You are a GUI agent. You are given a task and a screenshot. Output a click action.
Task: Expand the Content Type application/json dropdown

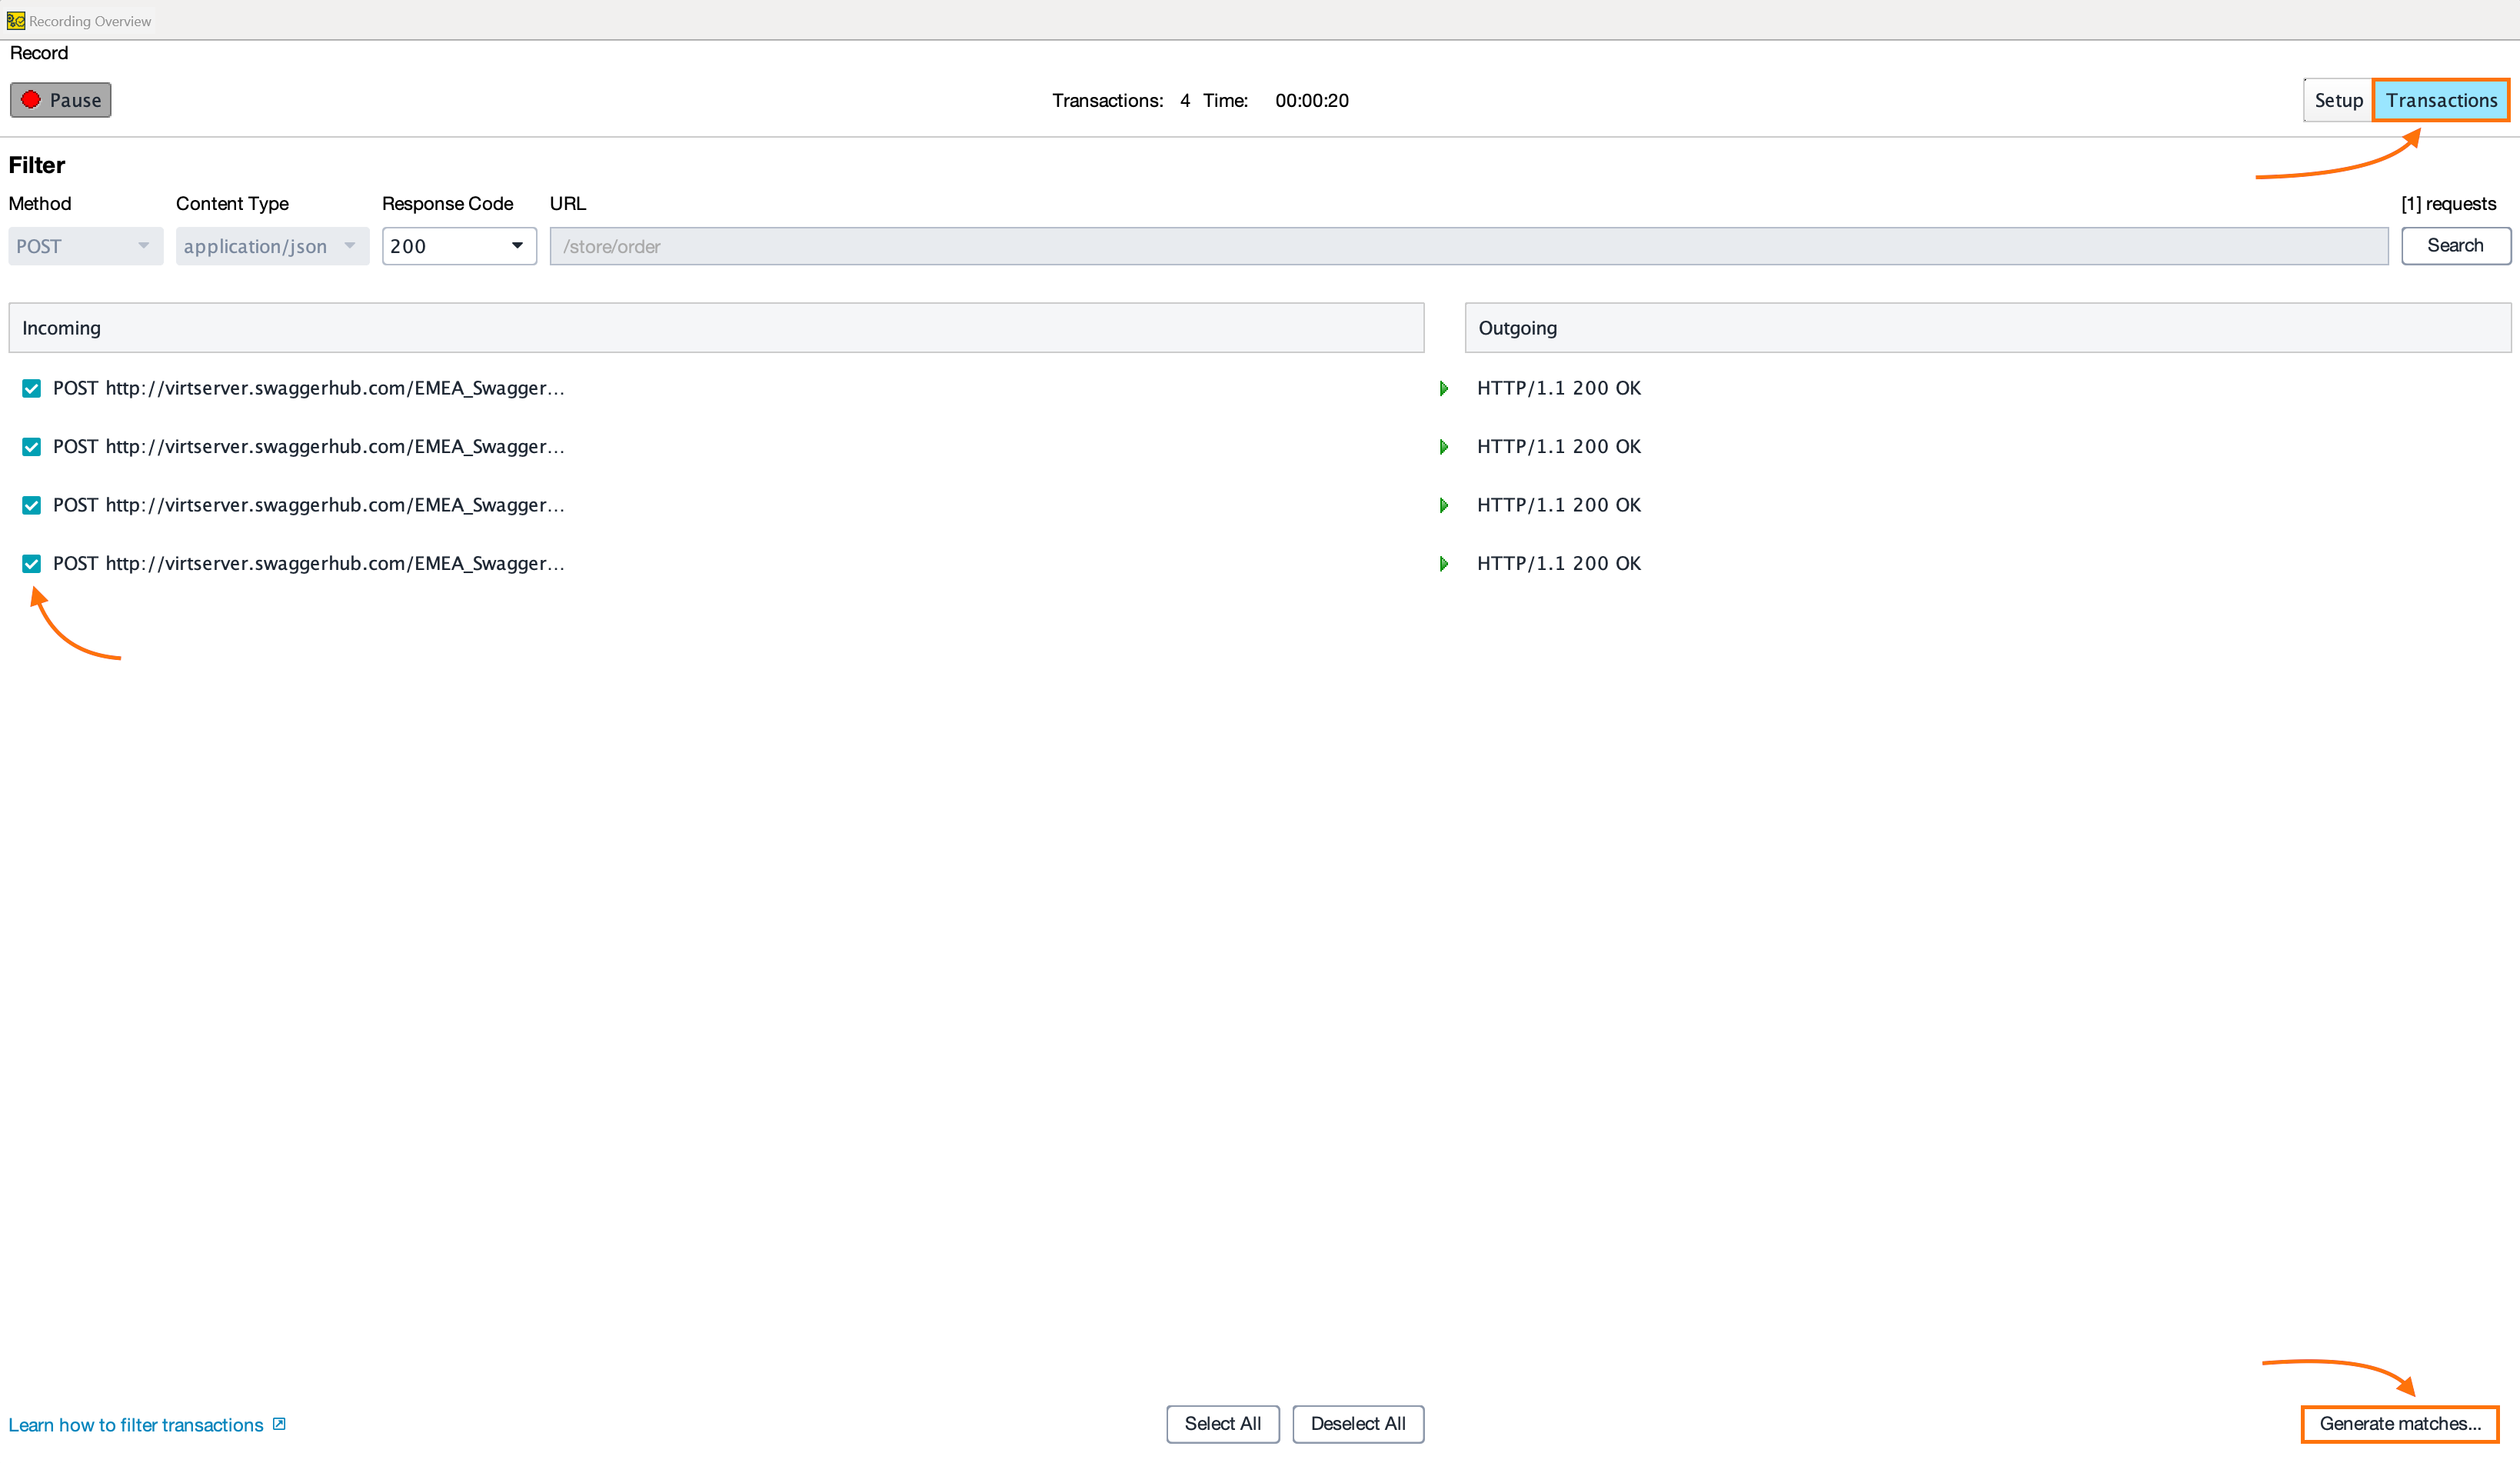pos(271,246)
